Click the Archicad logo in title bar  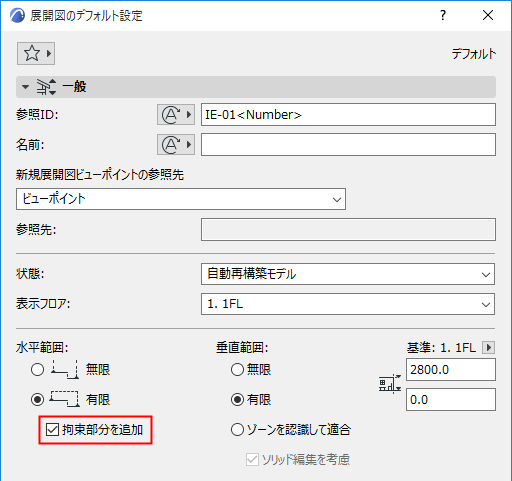click(x=17, y=15)
